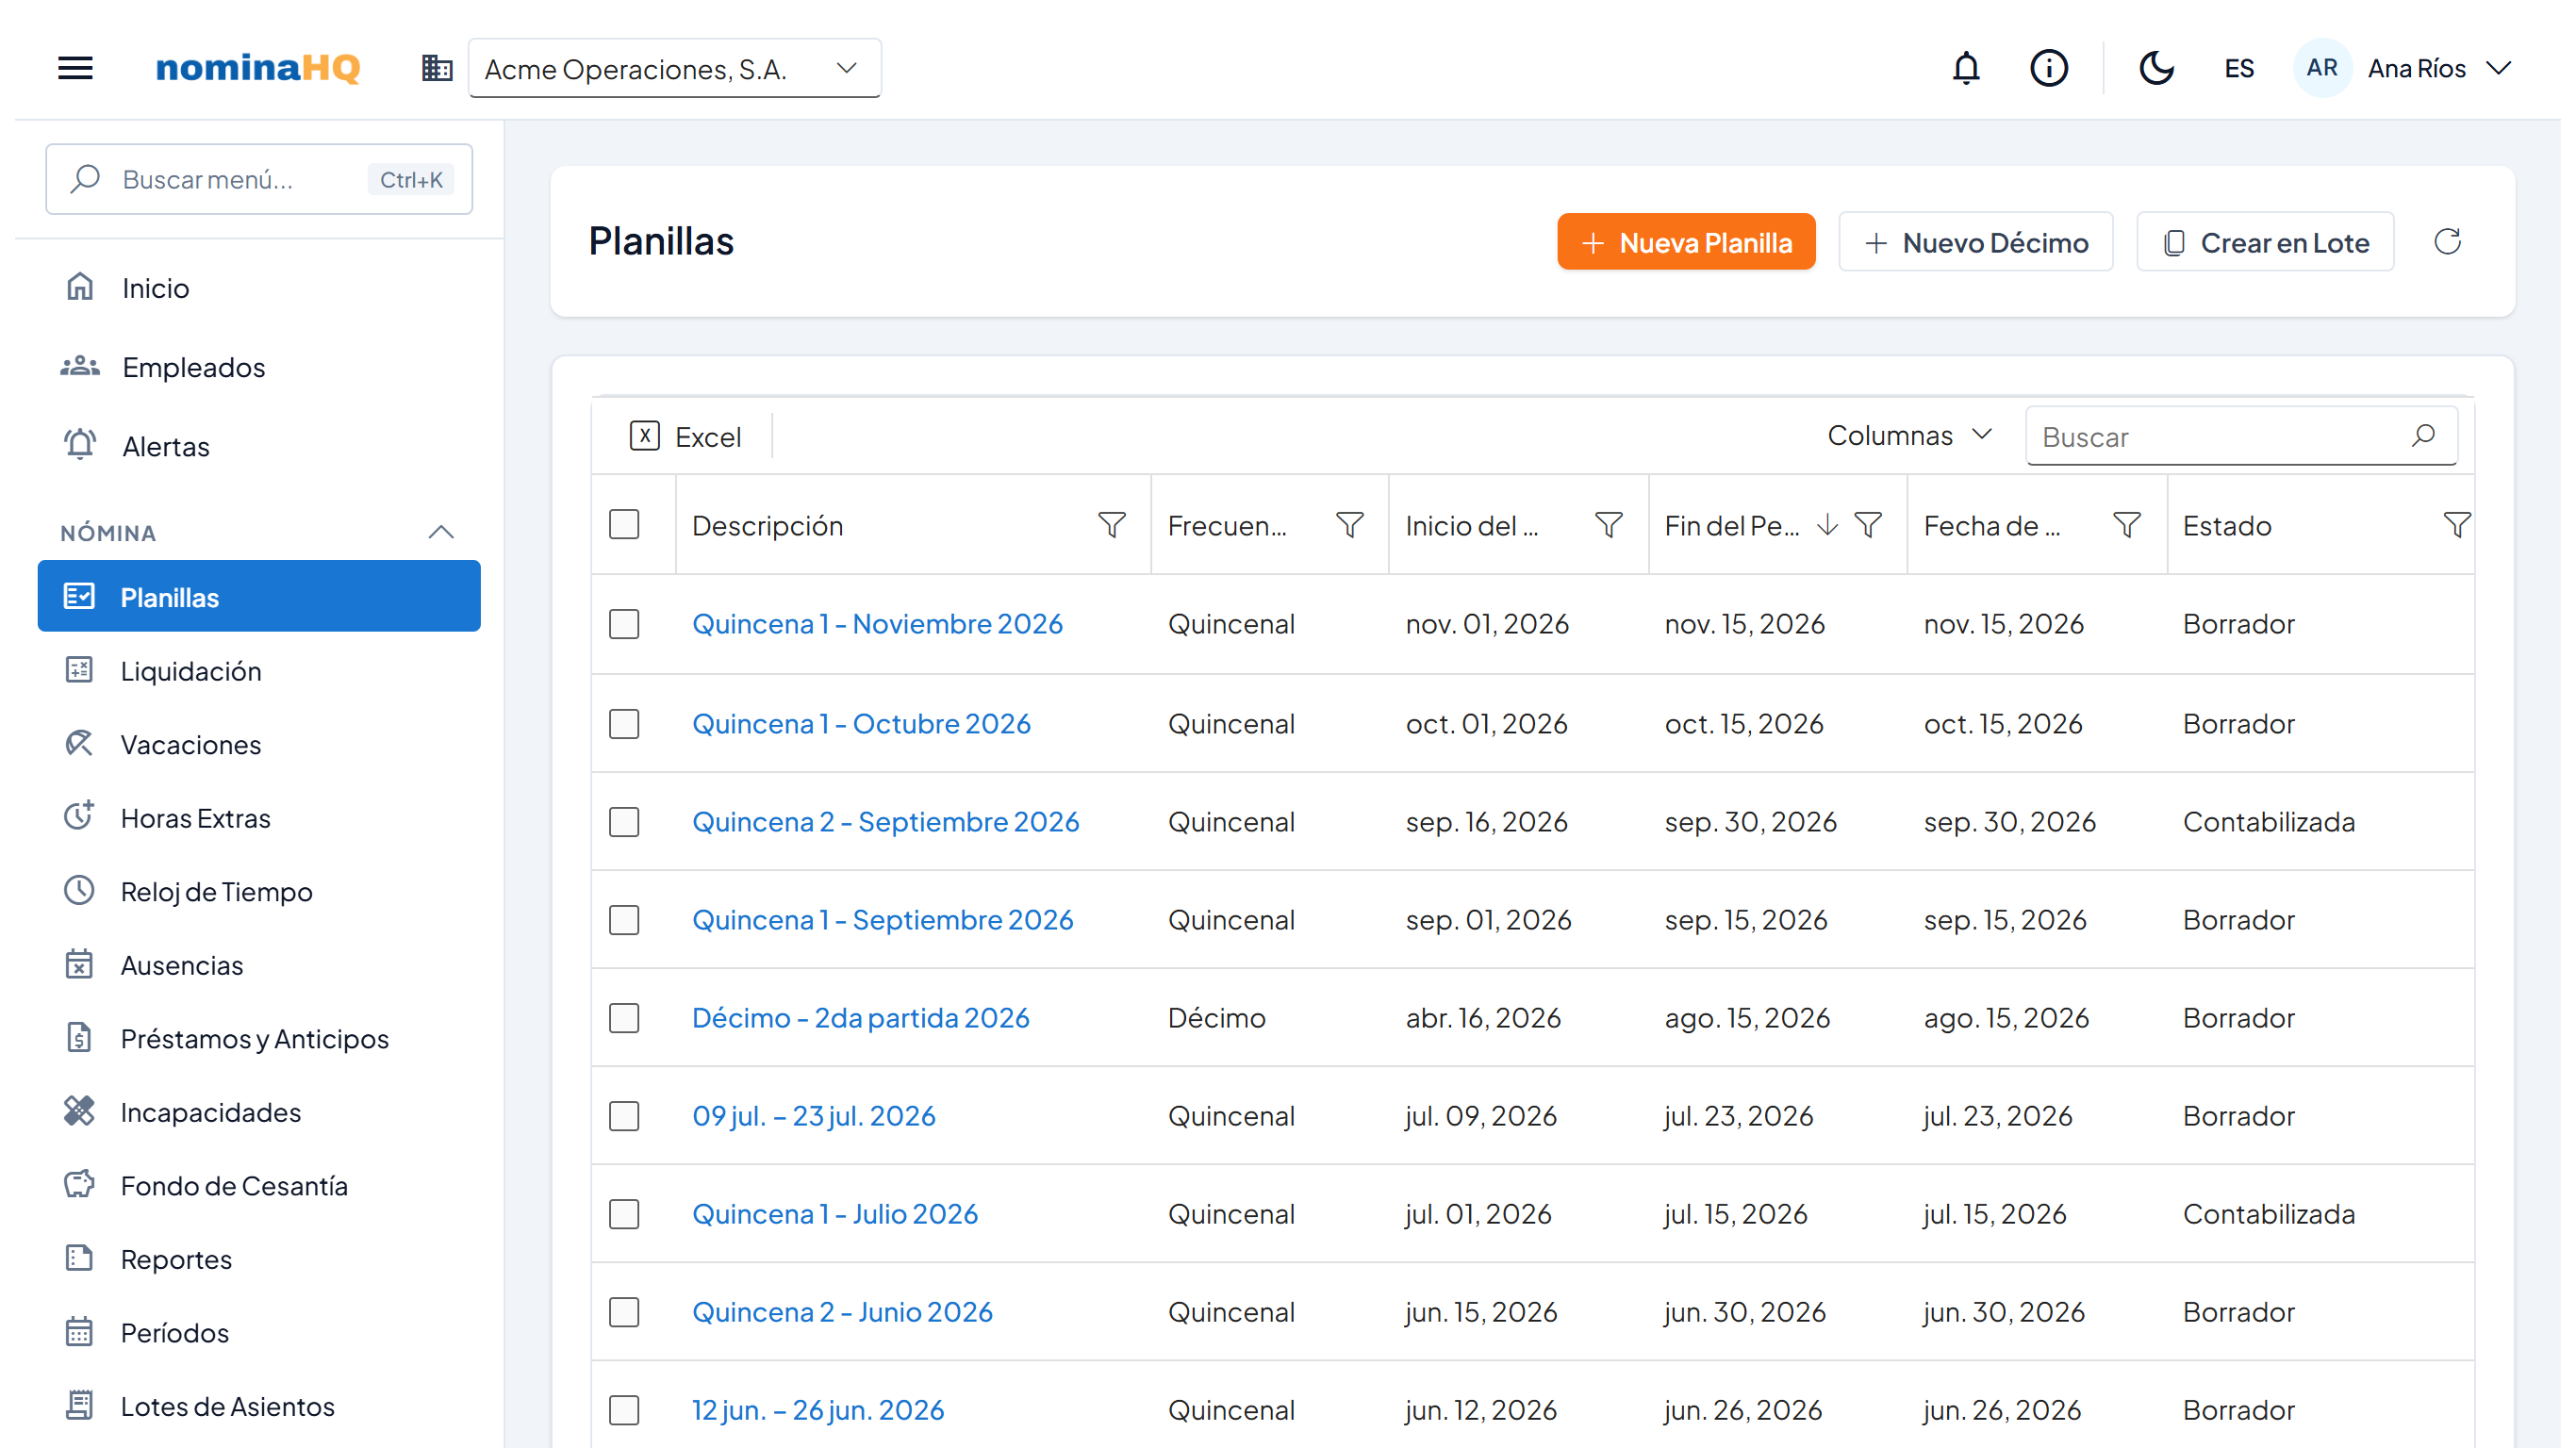Click the Nuevo Décimo button

(1975, 242)
